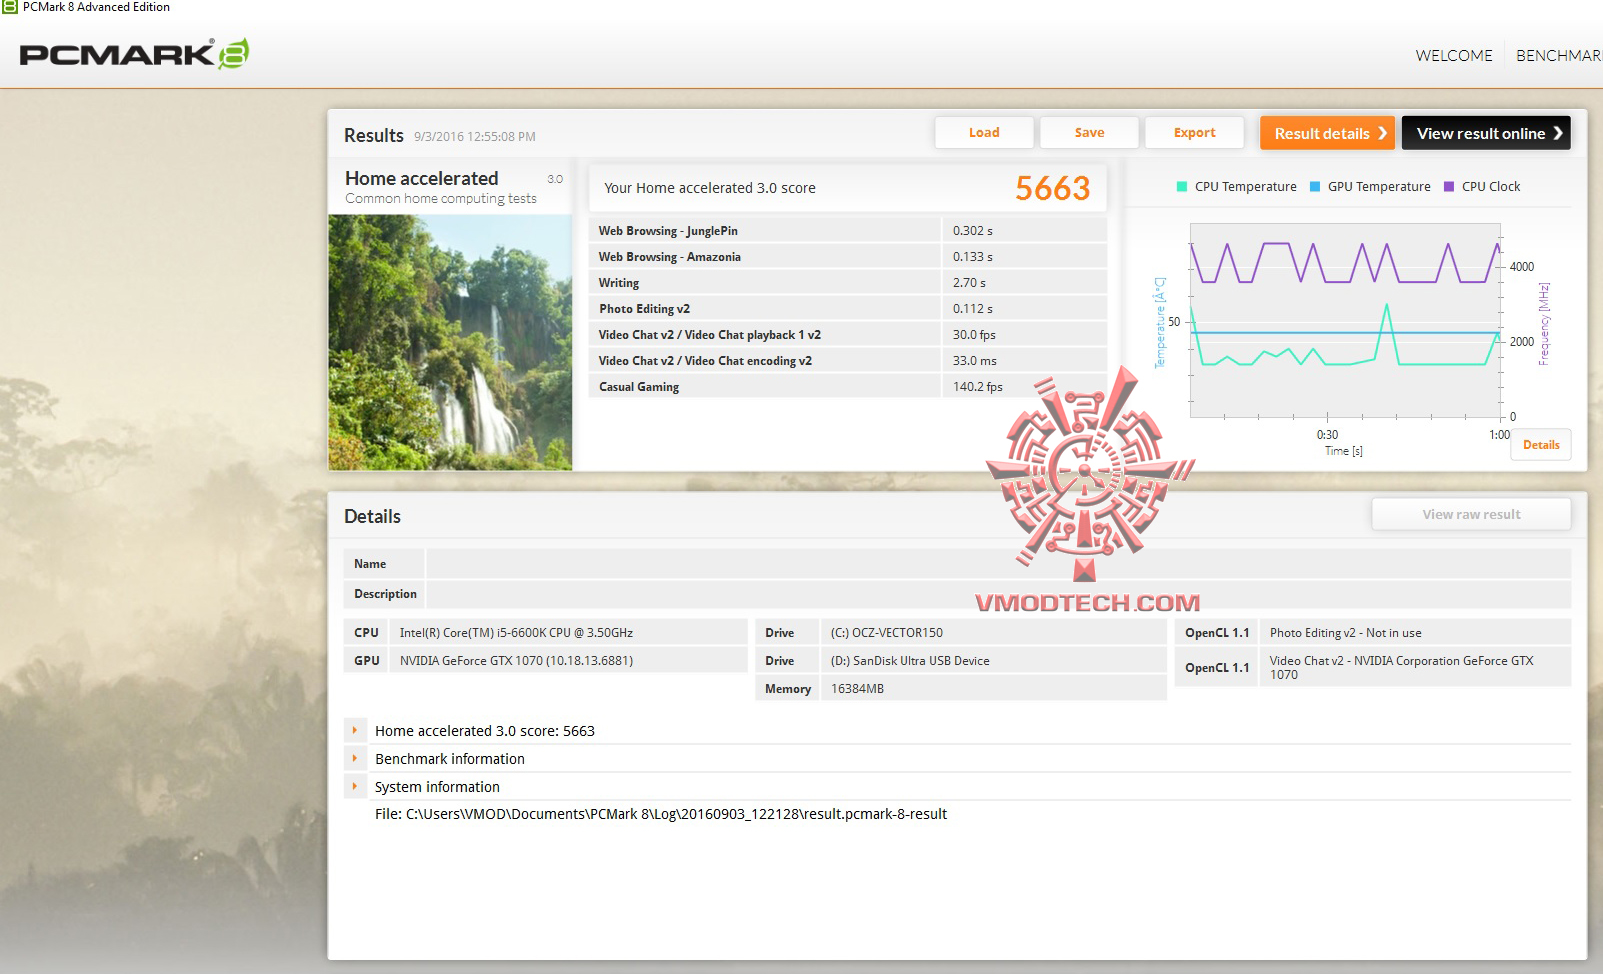Click the arrow icon inside View result online
This screenshot has width=1603, height=974.
pyautogui.click(x=1558, y=132)
